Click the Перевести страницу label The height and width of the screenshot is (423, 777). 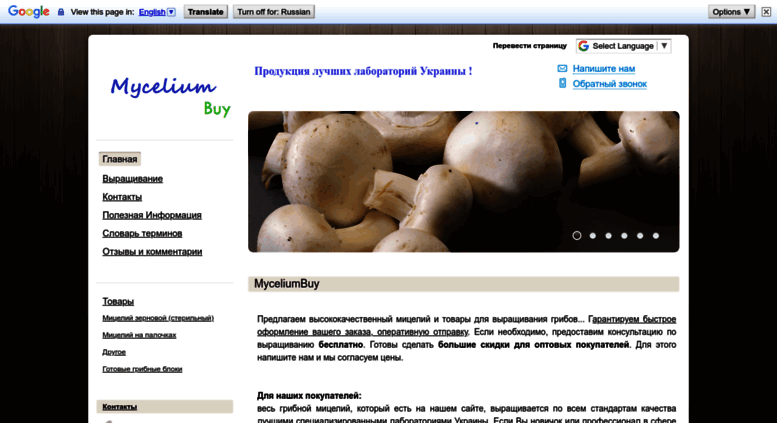529,46
